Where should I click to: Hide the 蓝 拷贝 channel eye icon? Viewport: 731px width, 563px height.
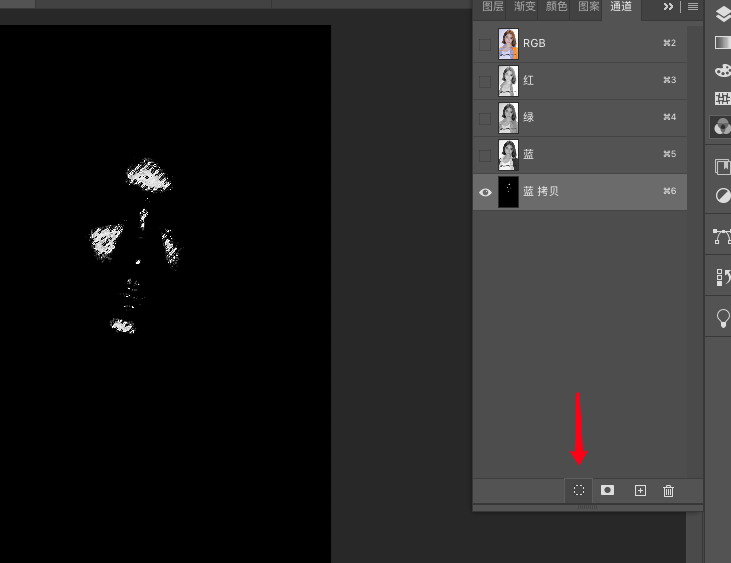pos(485,192)
